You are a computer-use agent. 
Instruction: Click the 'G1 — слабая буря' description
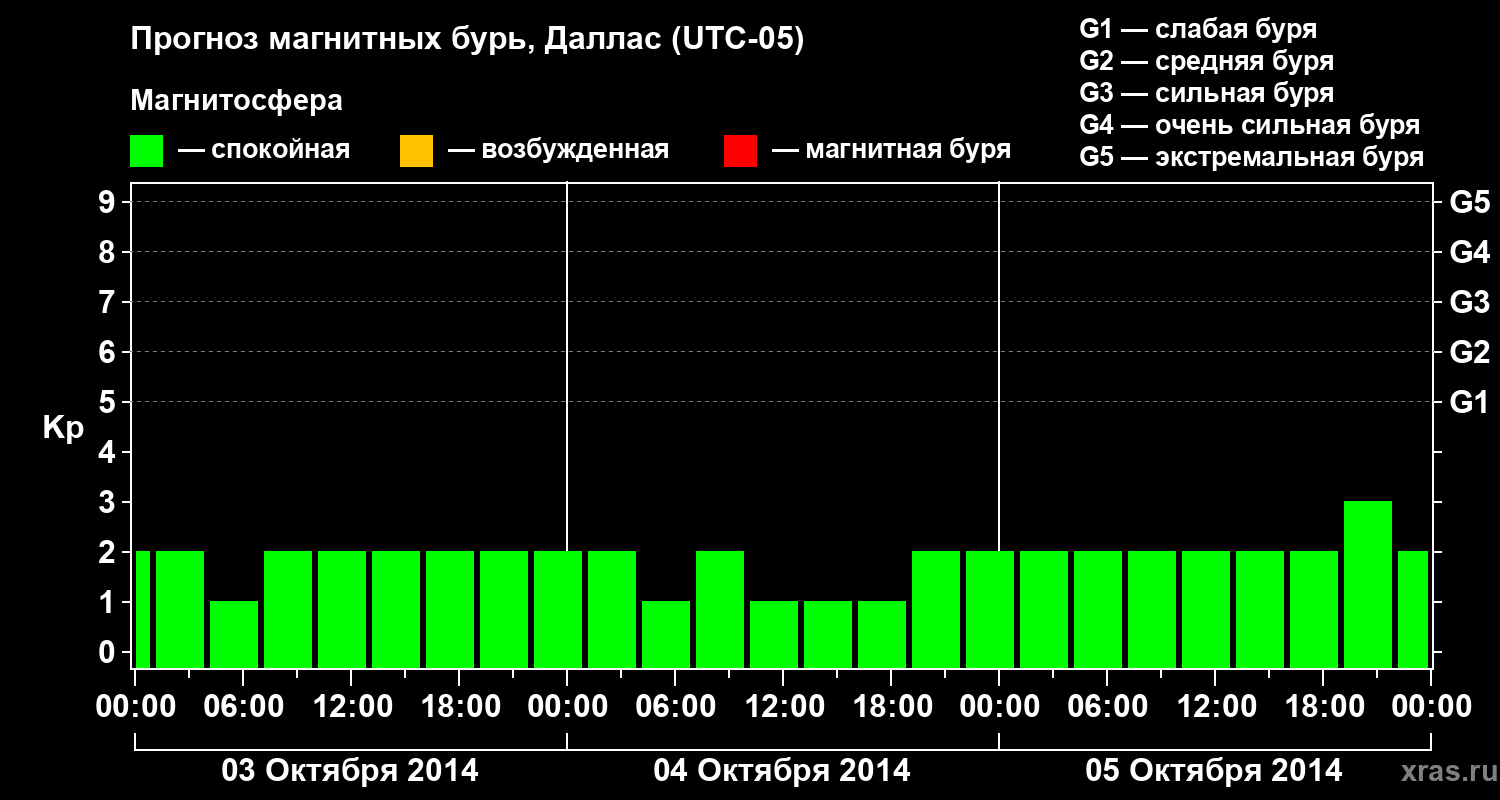tap(1198, 29)
